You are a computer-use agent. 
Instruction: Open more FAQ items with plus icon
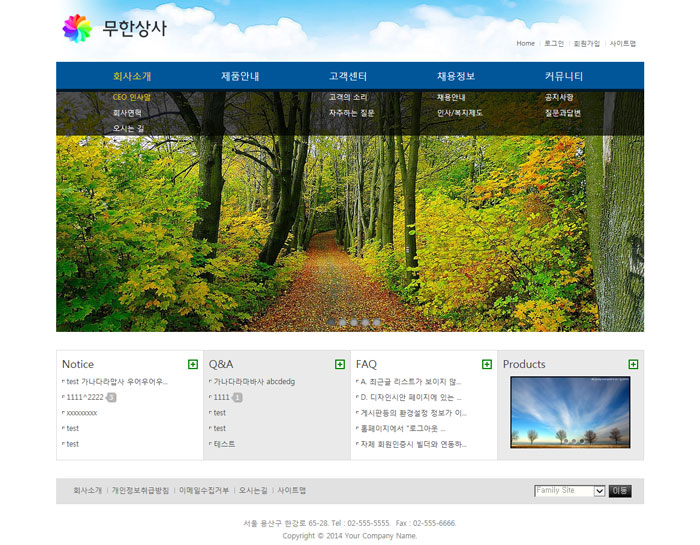487,364
